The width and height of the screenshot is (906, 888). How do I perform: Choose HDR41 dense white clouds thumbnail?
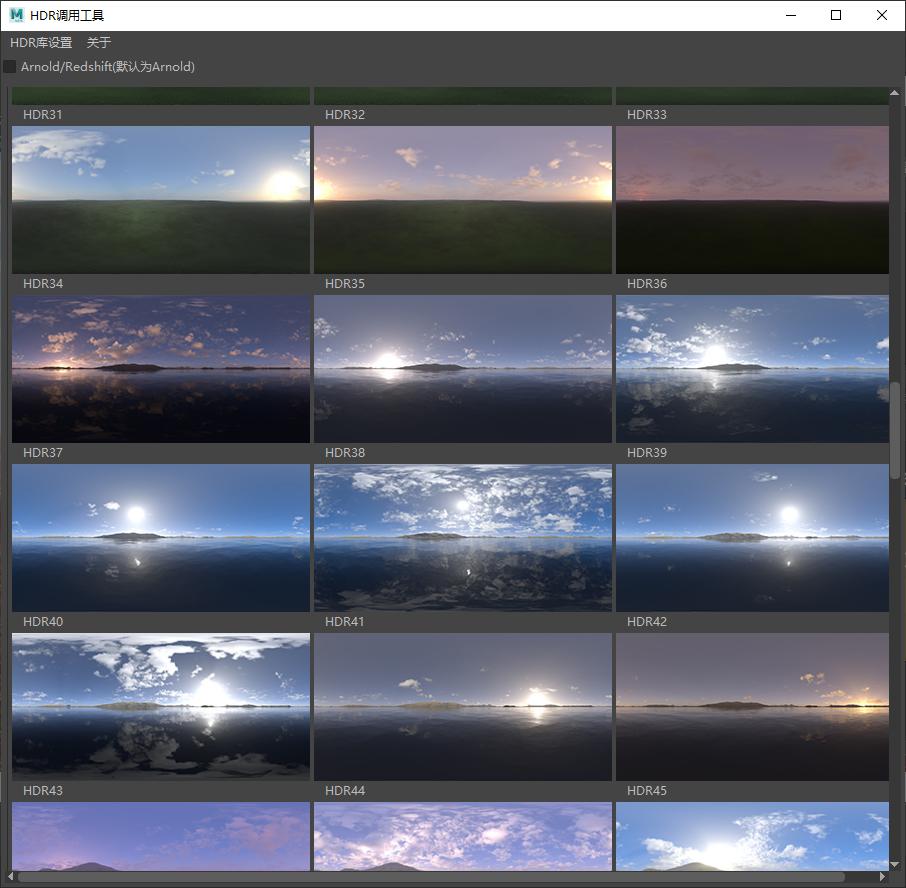coord(463,537)
